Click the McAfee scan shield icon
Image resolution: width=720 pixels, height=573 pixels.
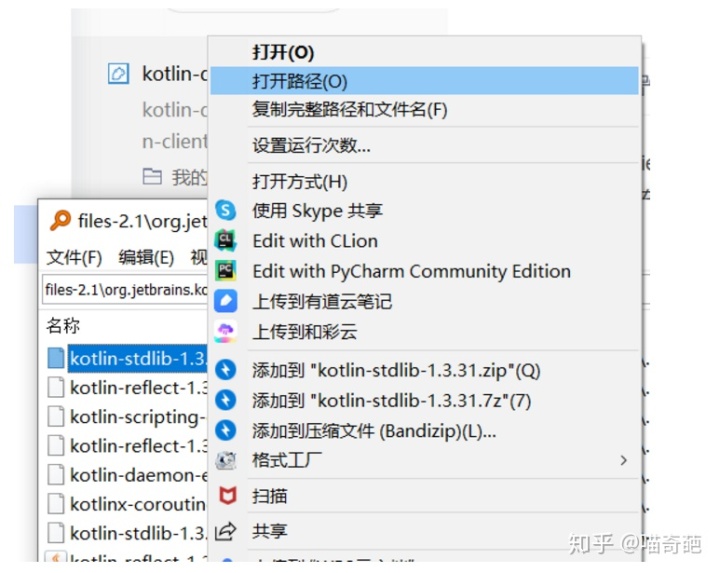[227, 496]
